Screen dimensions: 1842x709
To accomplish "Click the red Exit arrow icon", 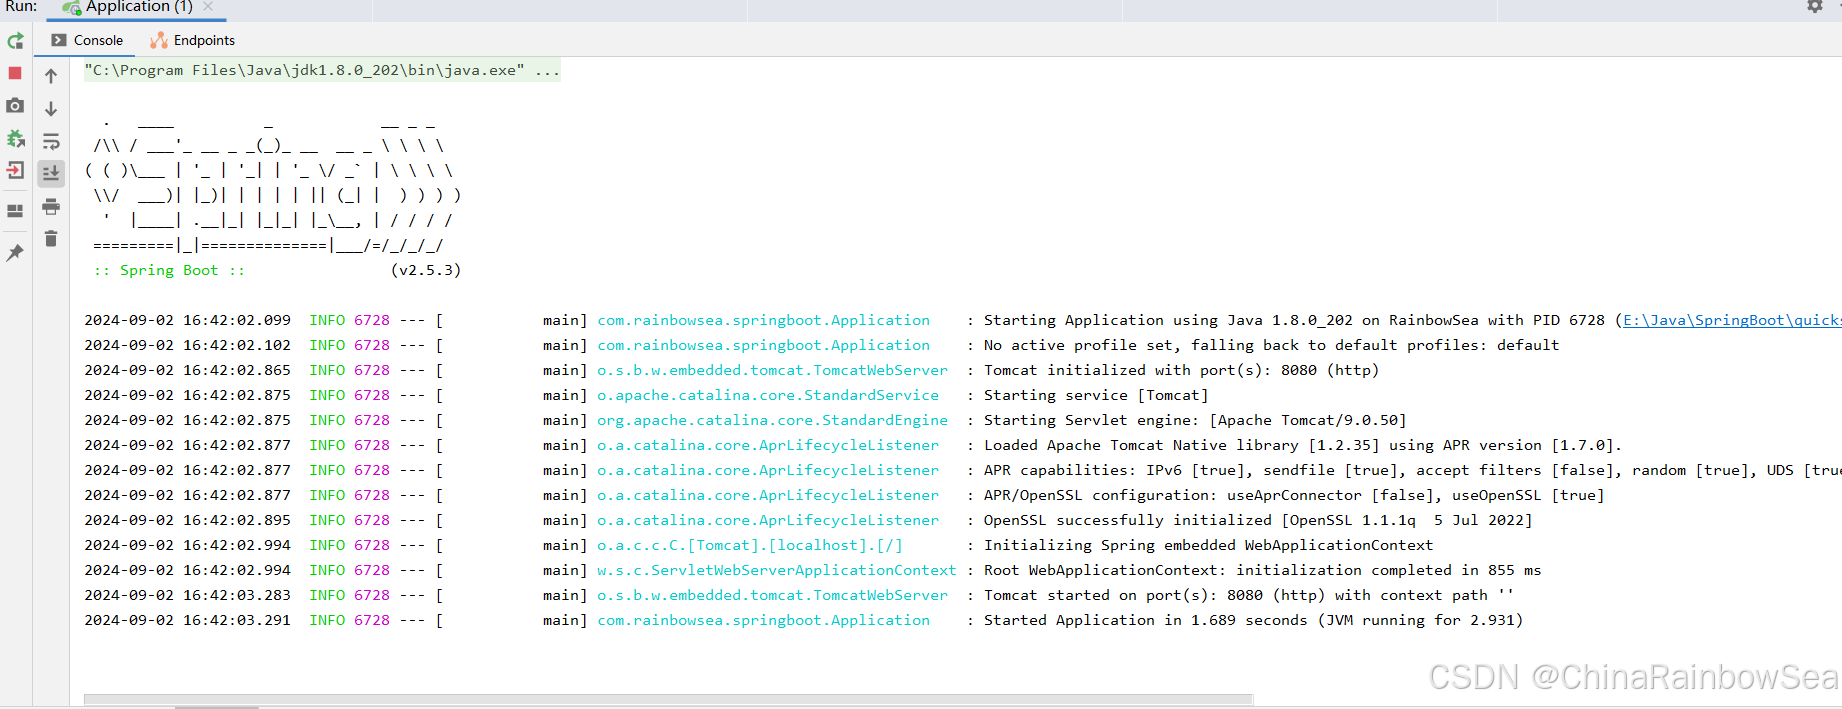I will pos(15,170).
